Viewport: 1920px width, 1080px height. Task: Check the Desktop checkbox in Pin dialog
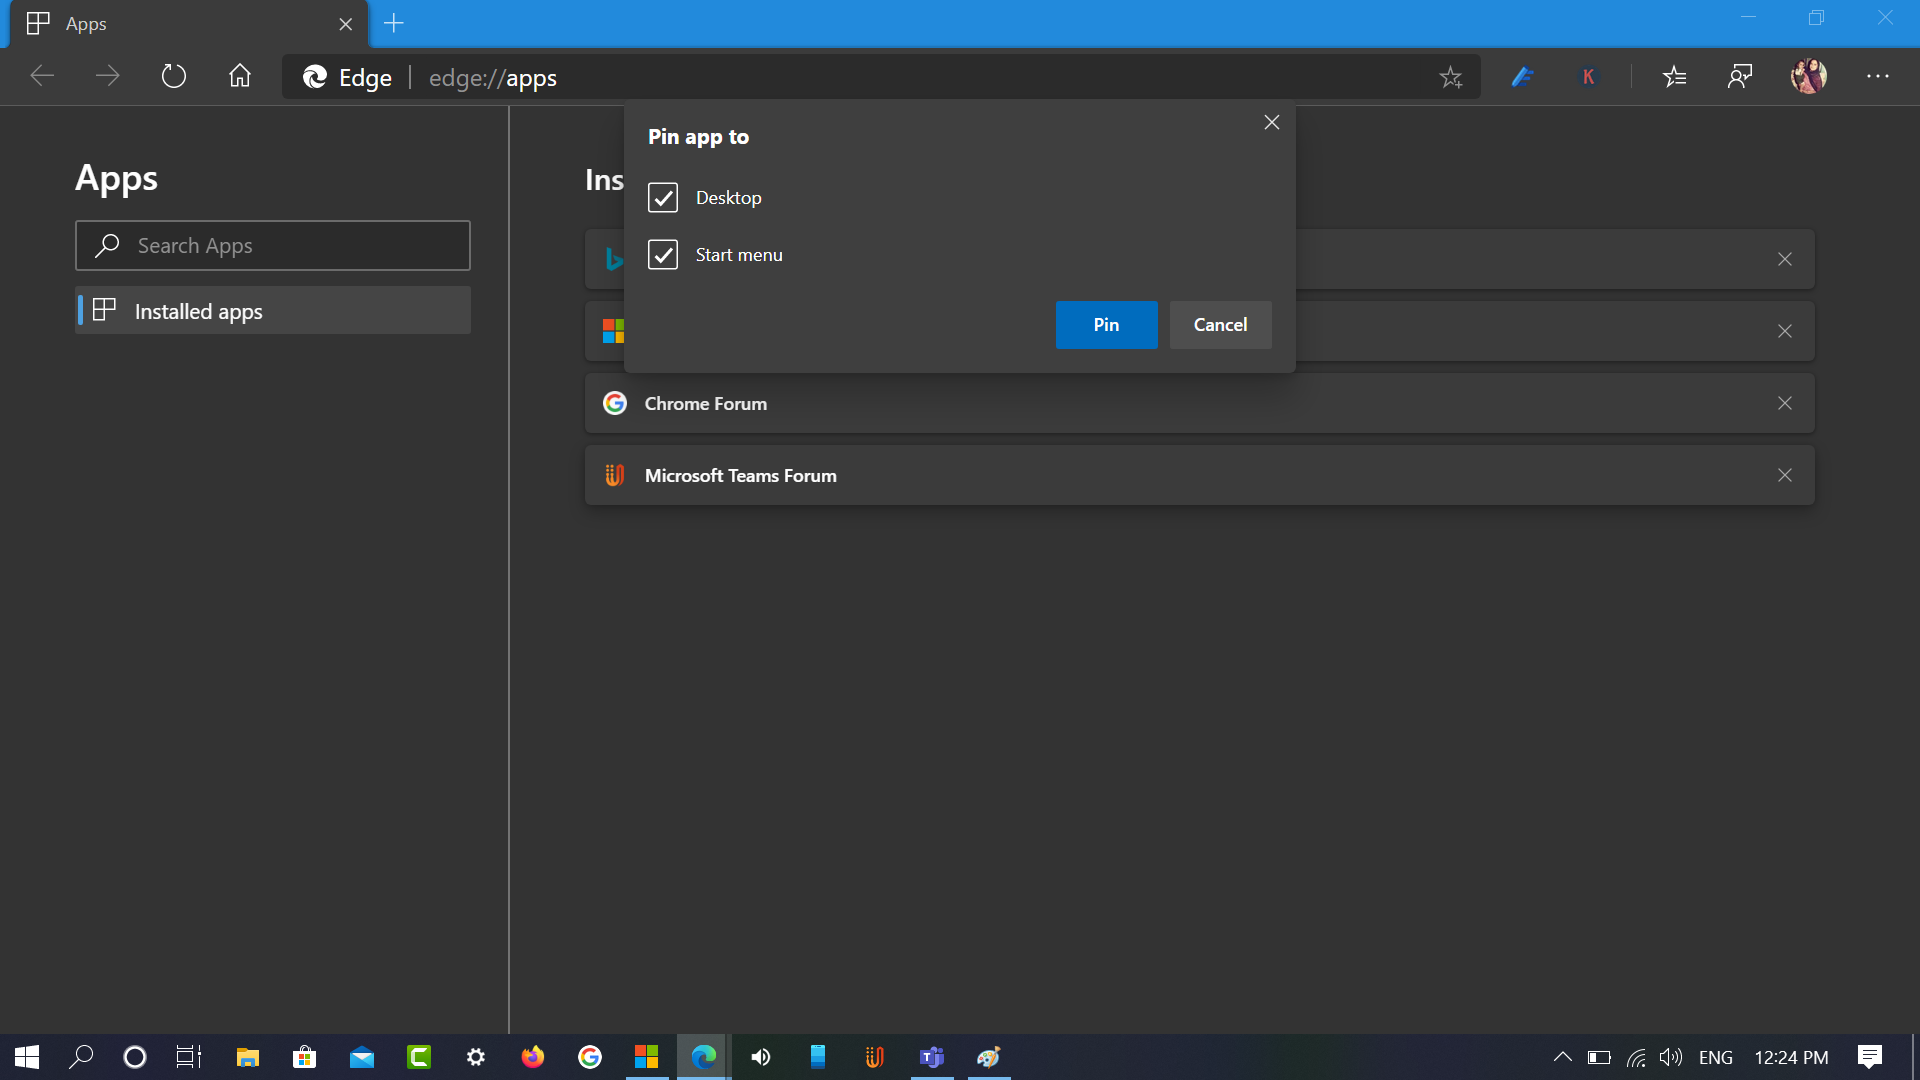[x=663, y=197]
